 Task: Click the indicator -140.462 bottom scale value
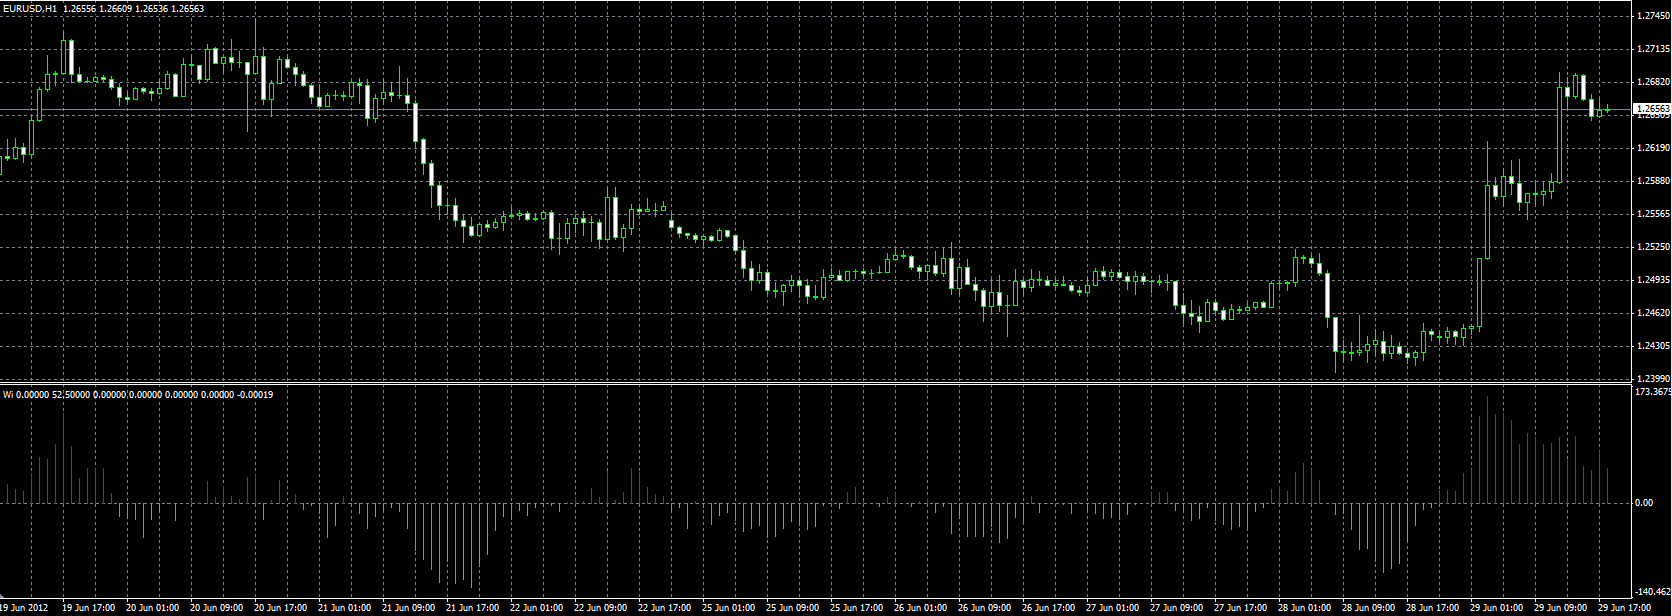pos(1652,593)
